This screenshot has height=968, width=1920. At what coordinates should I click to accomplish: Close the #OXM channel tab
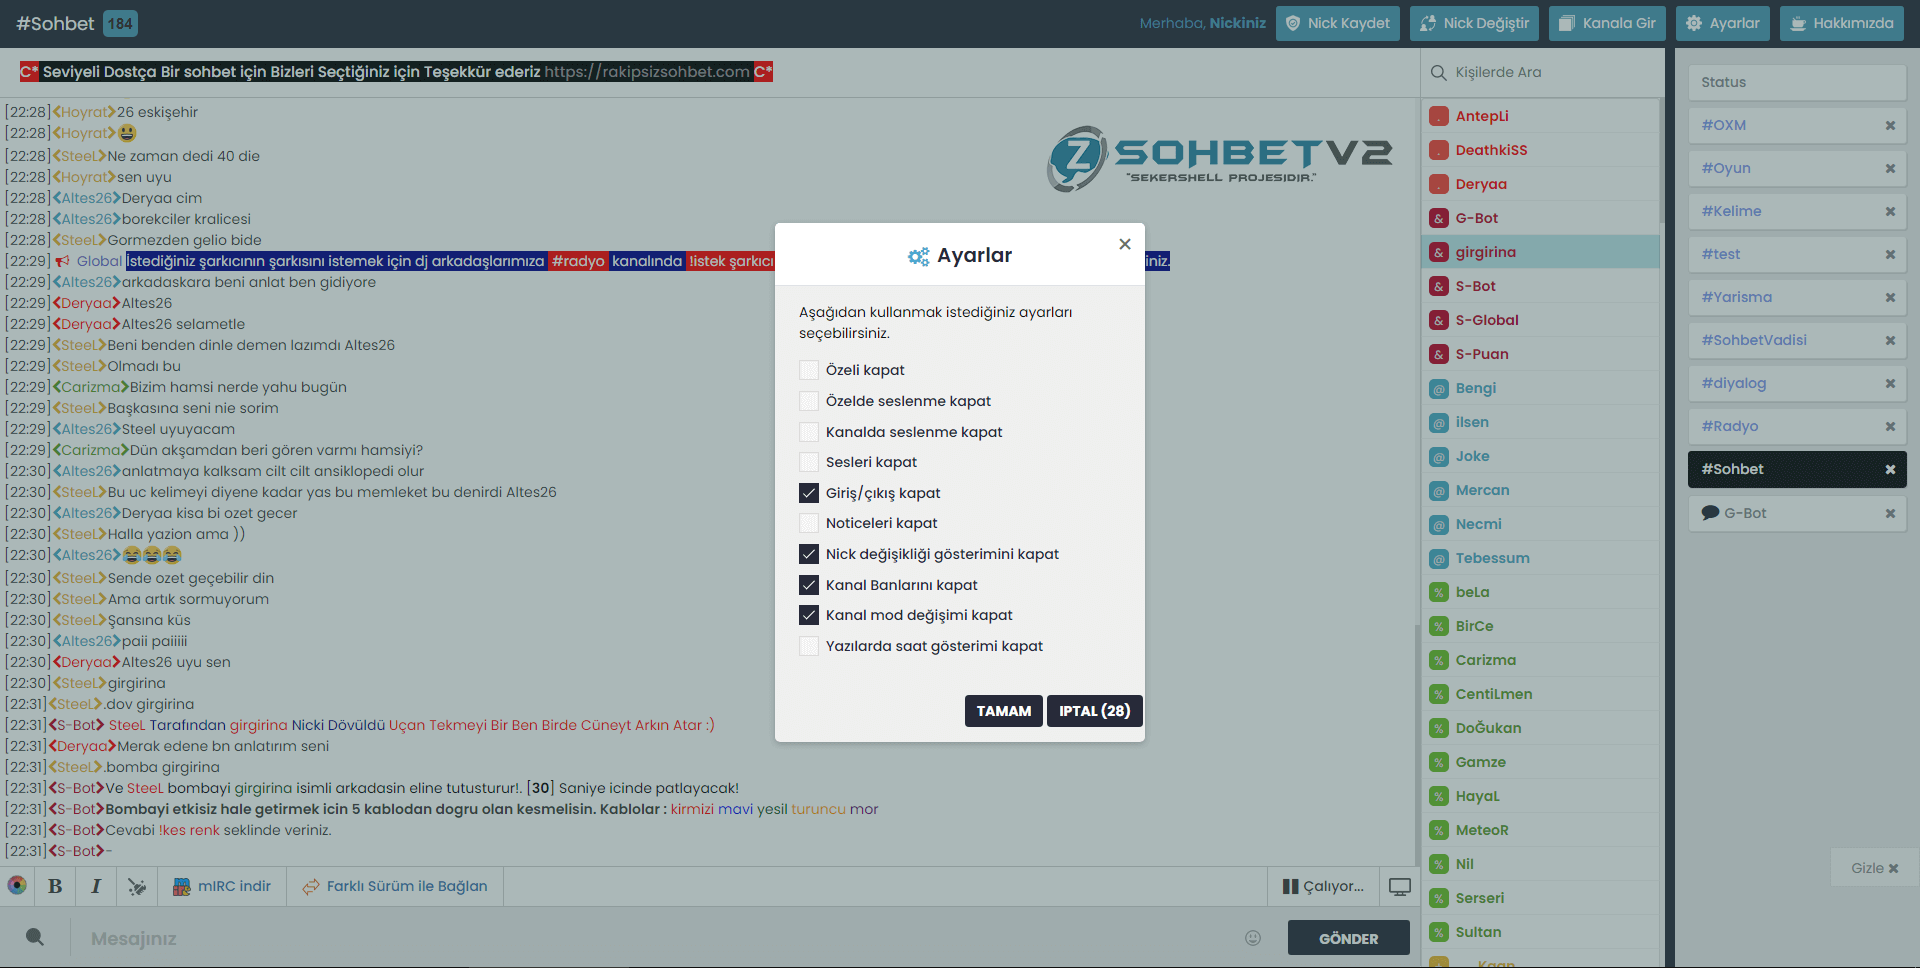point(1890,125)
